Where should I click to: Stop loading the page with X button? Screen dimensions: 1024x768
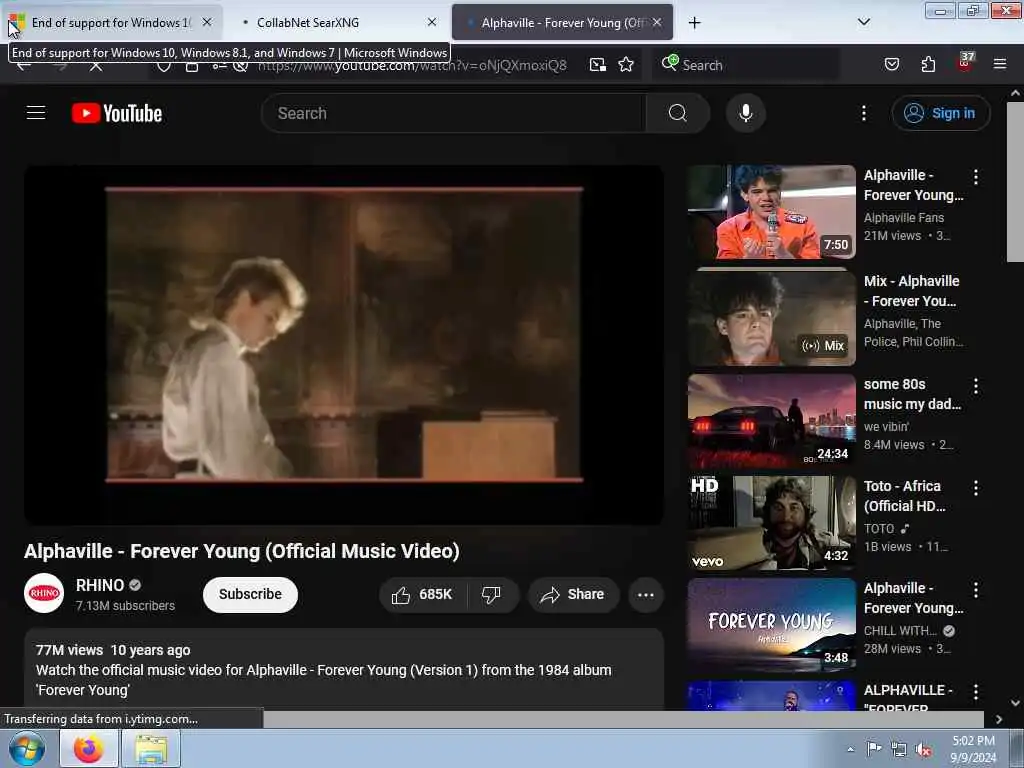pos(95,67)
